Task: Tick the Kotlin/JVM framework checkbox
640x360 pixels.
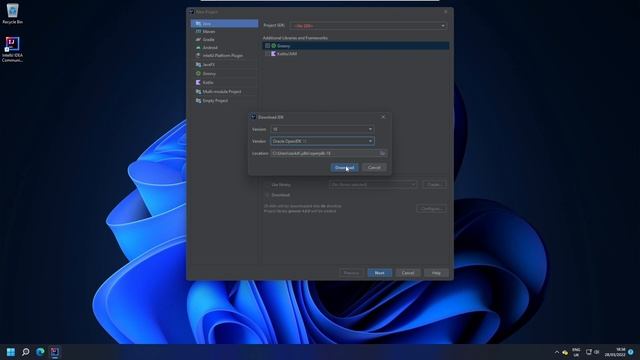Action: [267, 53]
